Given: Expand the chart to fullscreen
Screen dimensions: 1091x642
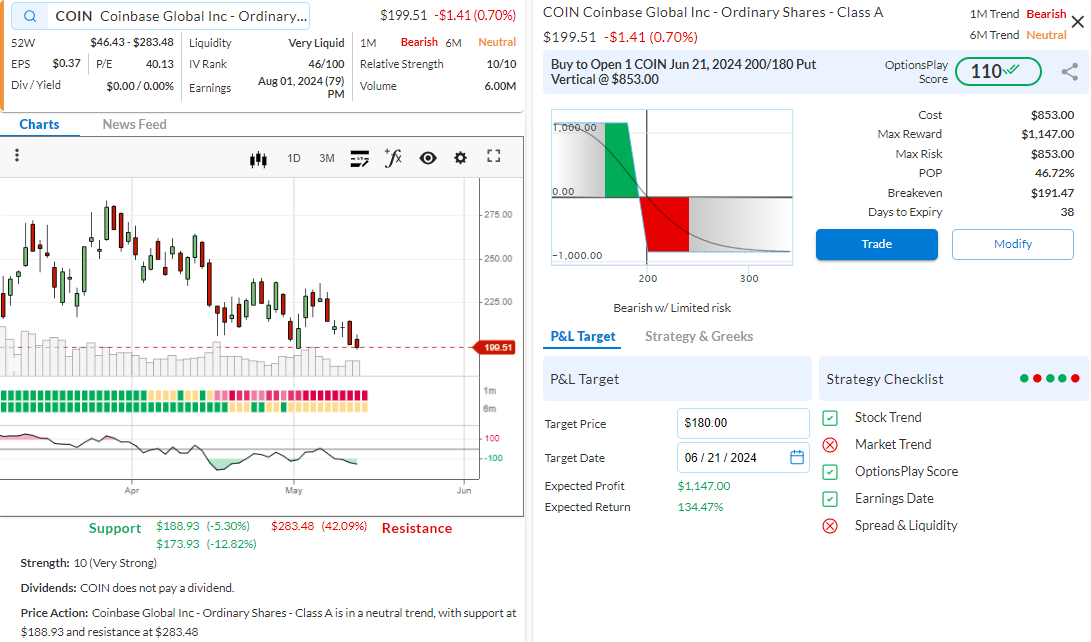Looking at the screenshot, I should pyautogui.click(x=494, y=157).
